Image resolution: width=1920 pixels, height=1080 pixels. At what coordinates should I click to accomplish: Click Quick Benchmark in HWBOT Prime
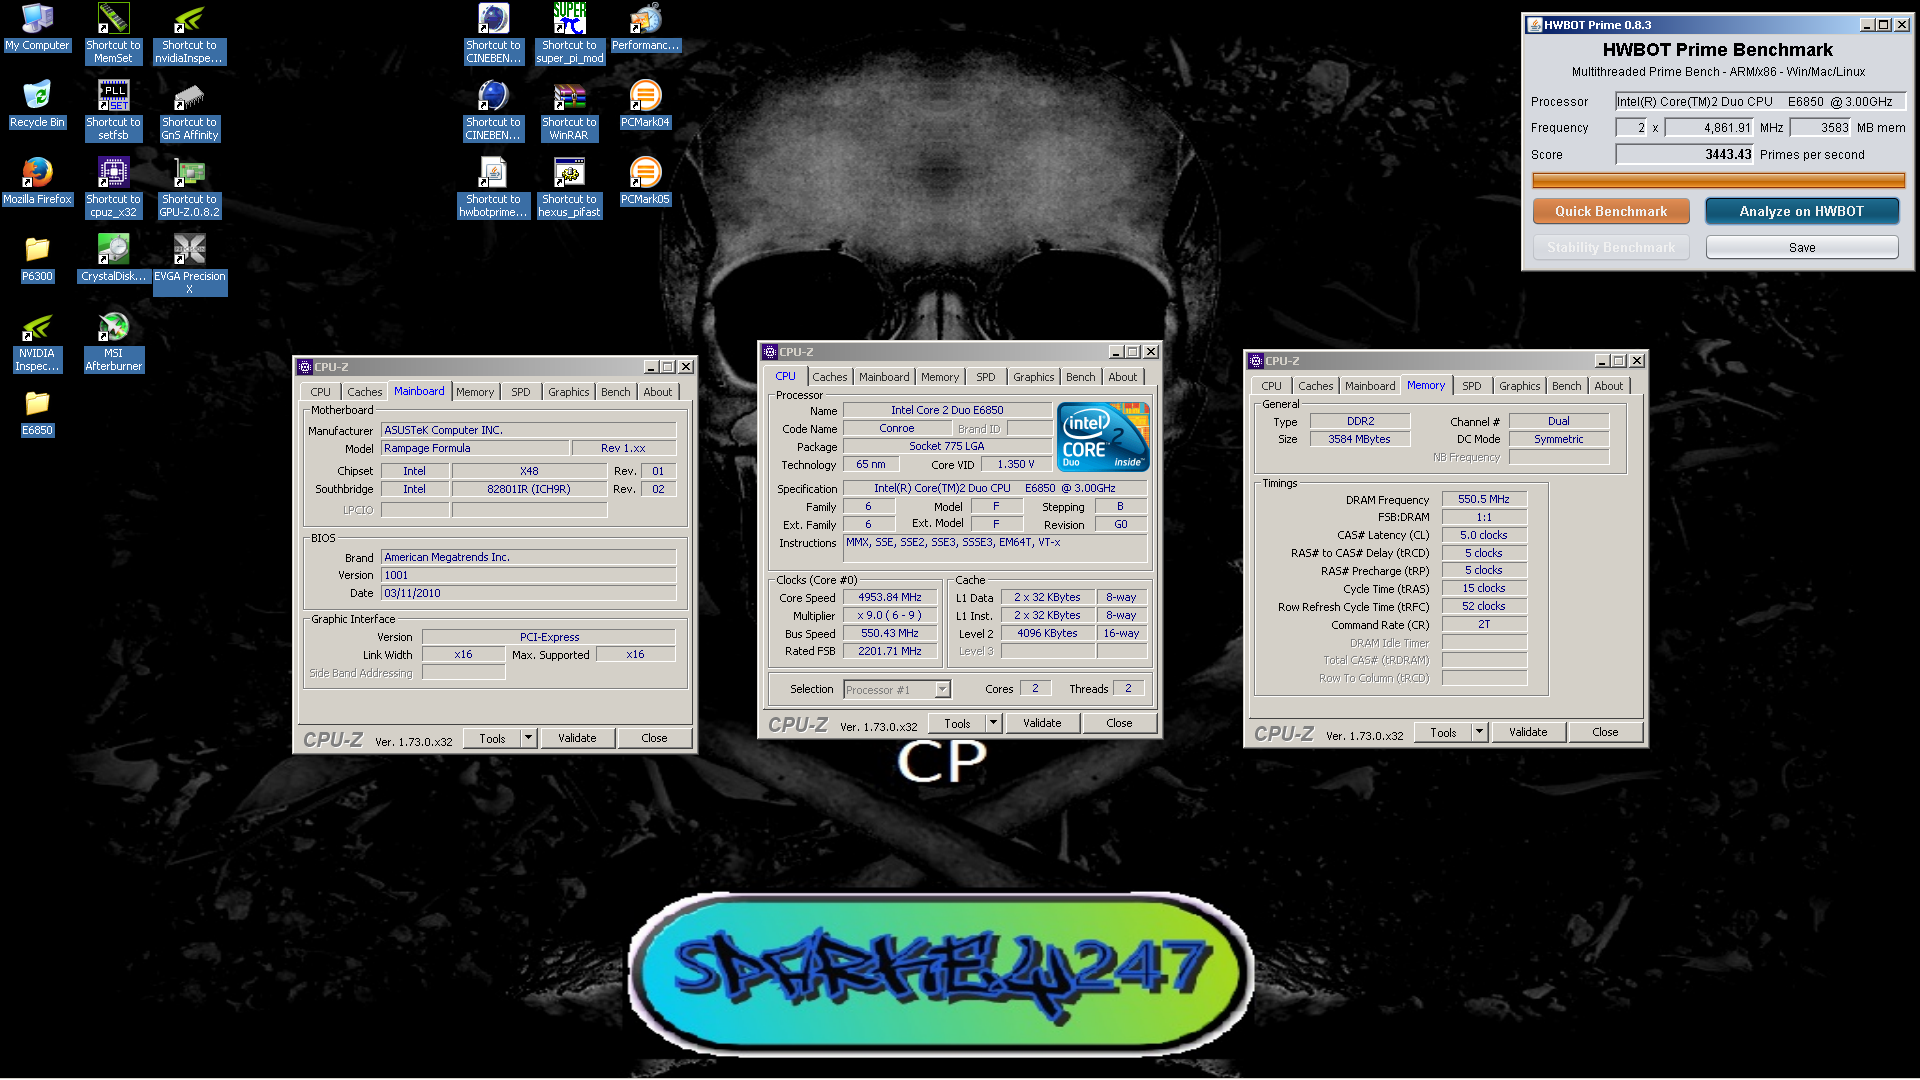1611,211
